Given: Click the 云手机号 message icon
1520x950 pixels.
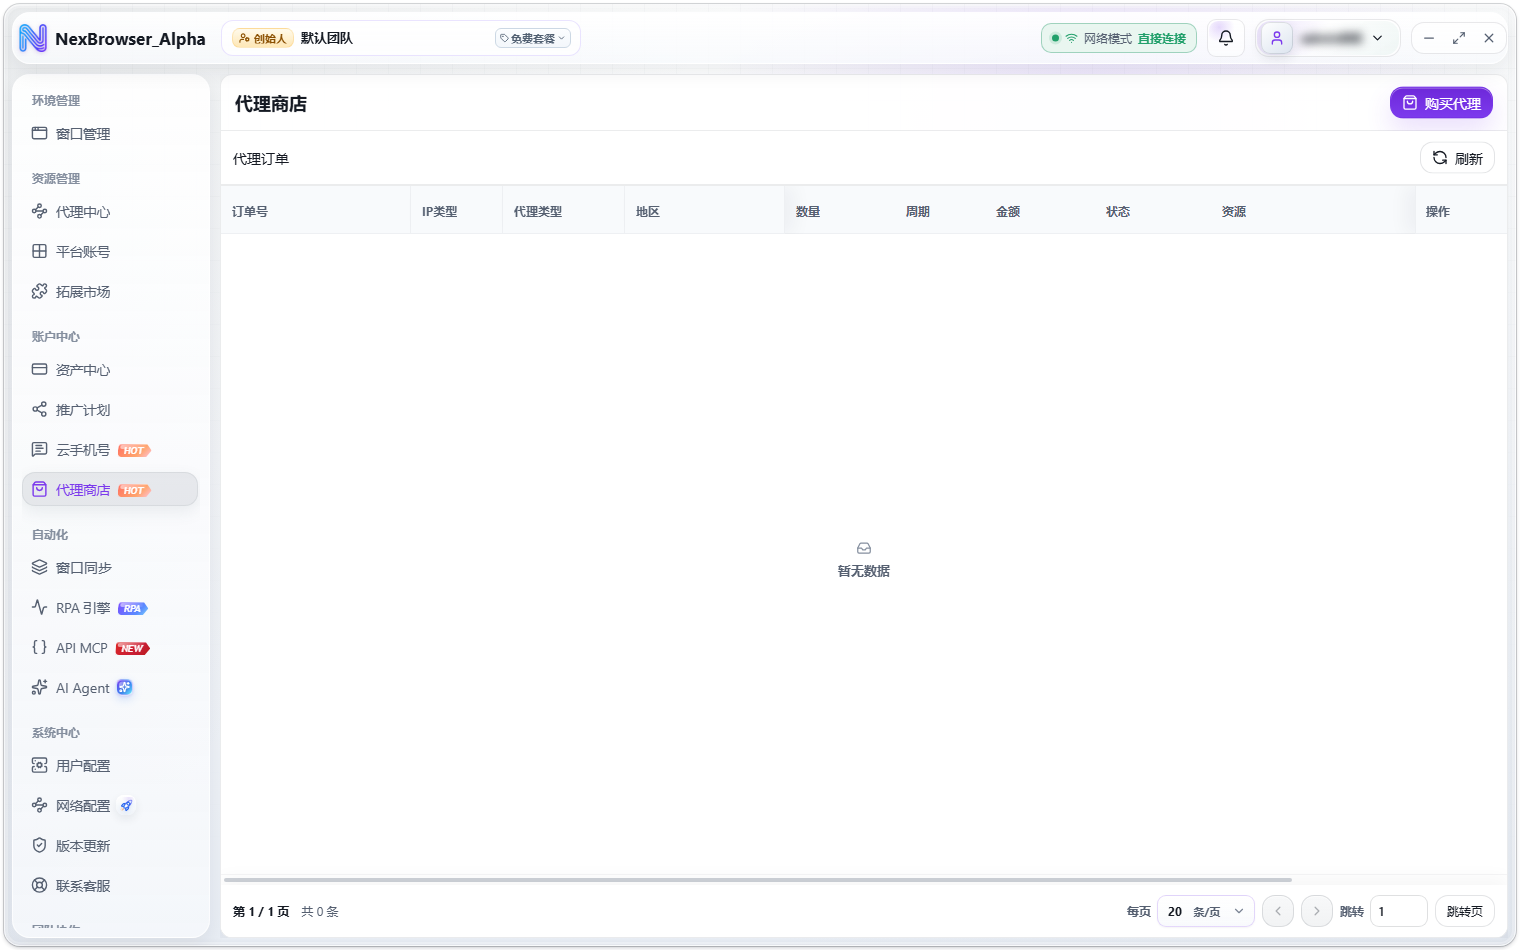Looking at the screenshot, I should 40,450.
